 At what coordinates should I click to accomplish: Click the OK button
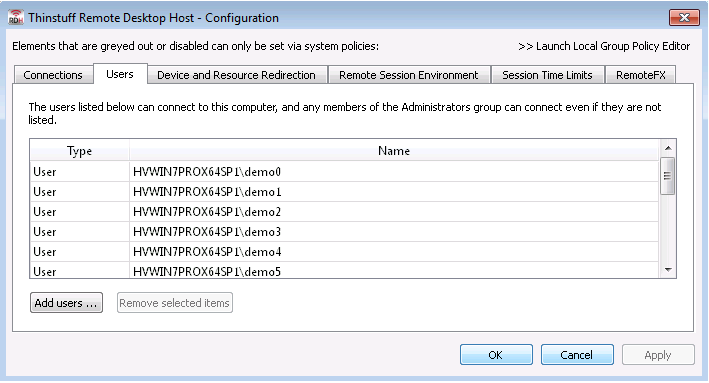pos(496,355)
